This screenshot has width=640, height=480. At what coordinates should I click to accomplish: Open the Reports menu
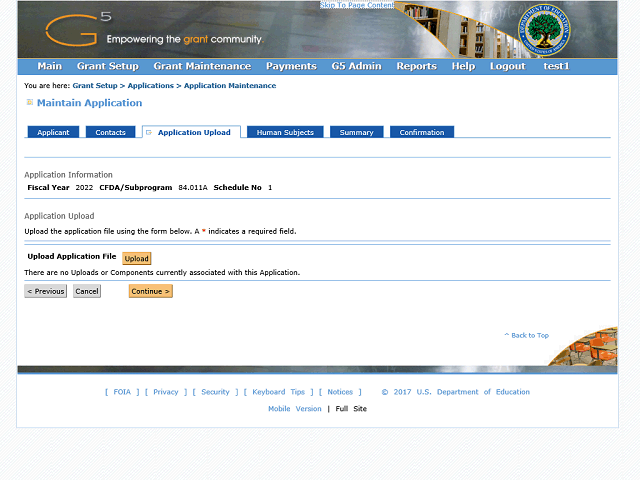coord(417,66)
